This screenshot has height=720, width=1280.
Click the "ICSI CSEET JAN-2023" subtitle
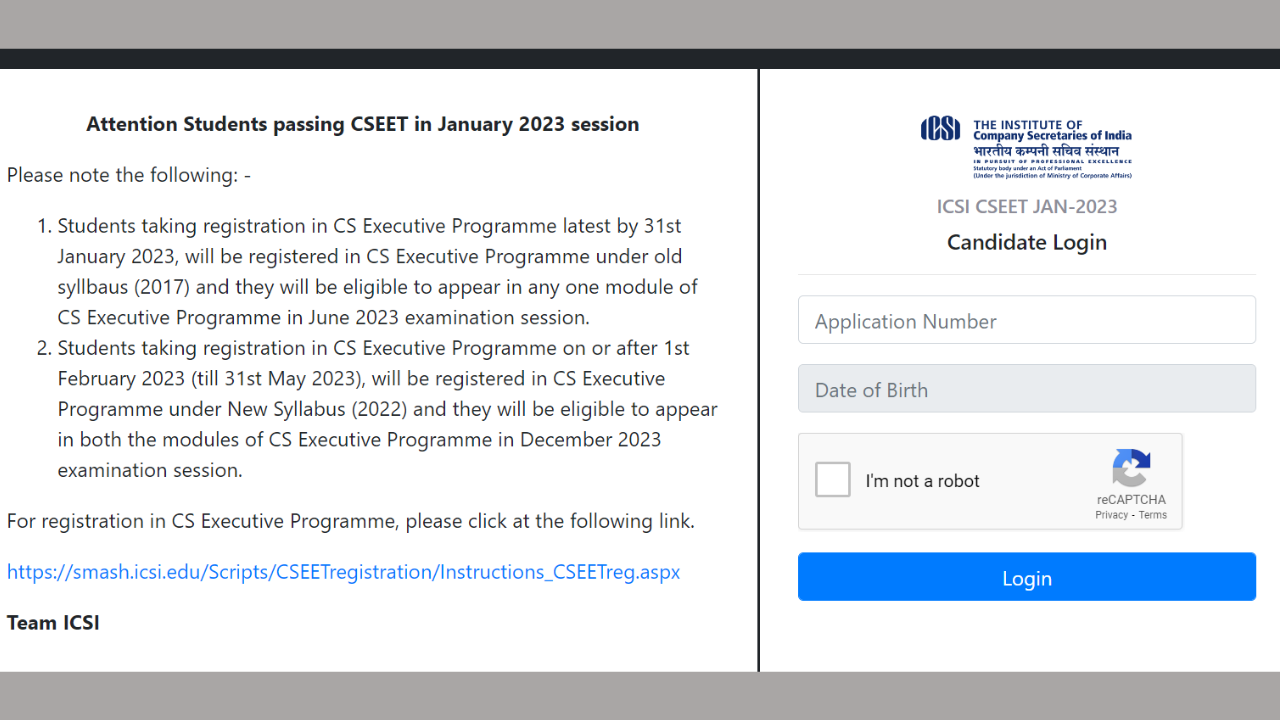[x=1026, y=207]
